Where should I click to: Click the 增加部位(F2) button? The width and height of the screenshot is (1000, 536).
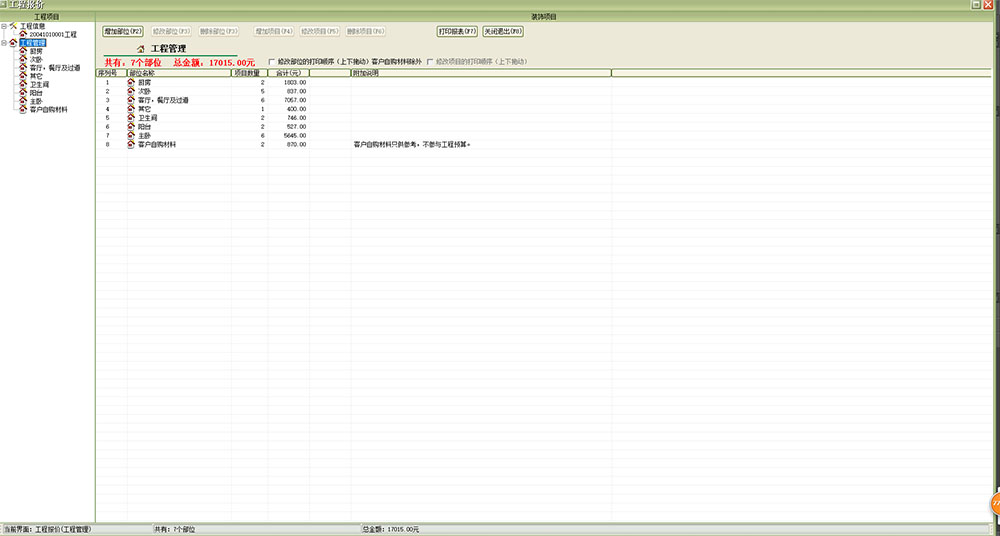[123, 31]
